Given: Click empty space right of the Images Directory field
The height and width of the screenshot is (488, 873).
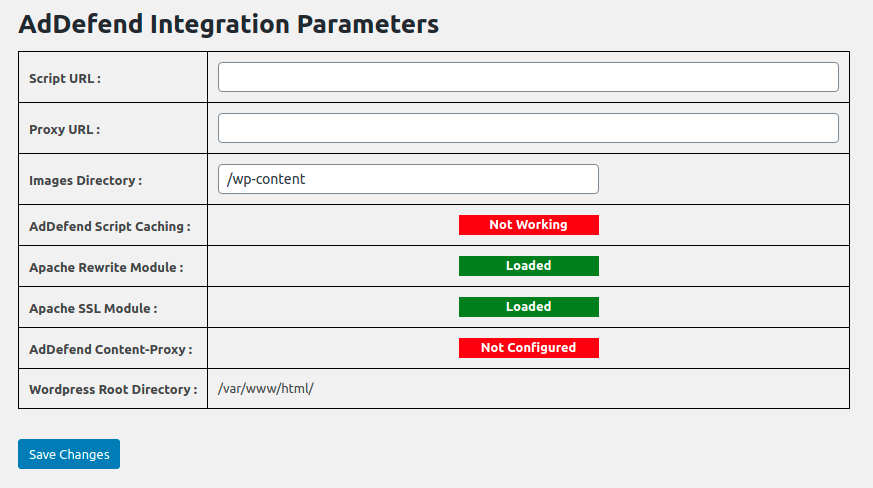Looking at the screenshot, I should (x=724, y=179).
